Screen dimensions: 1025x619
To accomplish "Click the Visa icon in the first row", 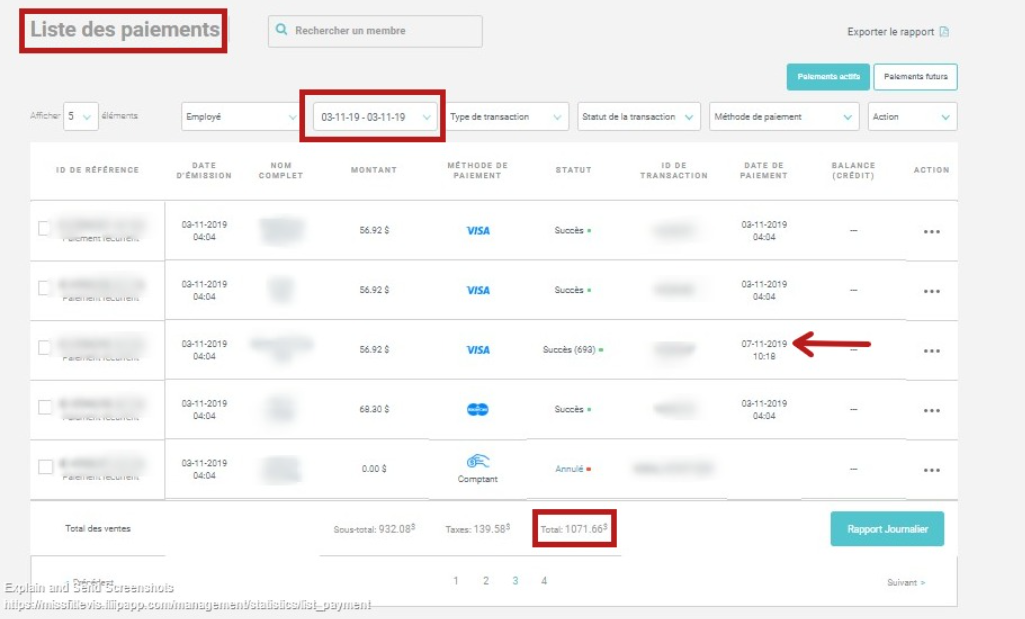I will pyautogui.click(x=478, y=231).
